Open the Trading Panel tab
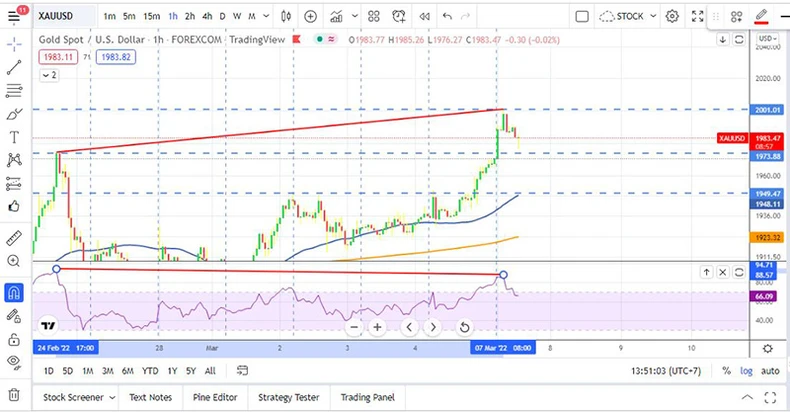The image size is (790, 412). 367,397
